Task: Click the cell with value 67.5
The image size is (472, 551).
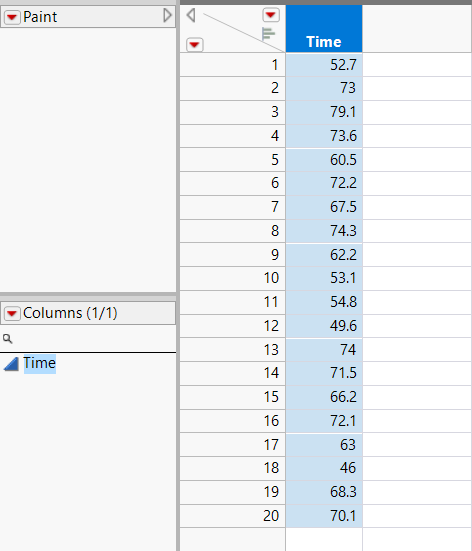Action: point(324,207)
